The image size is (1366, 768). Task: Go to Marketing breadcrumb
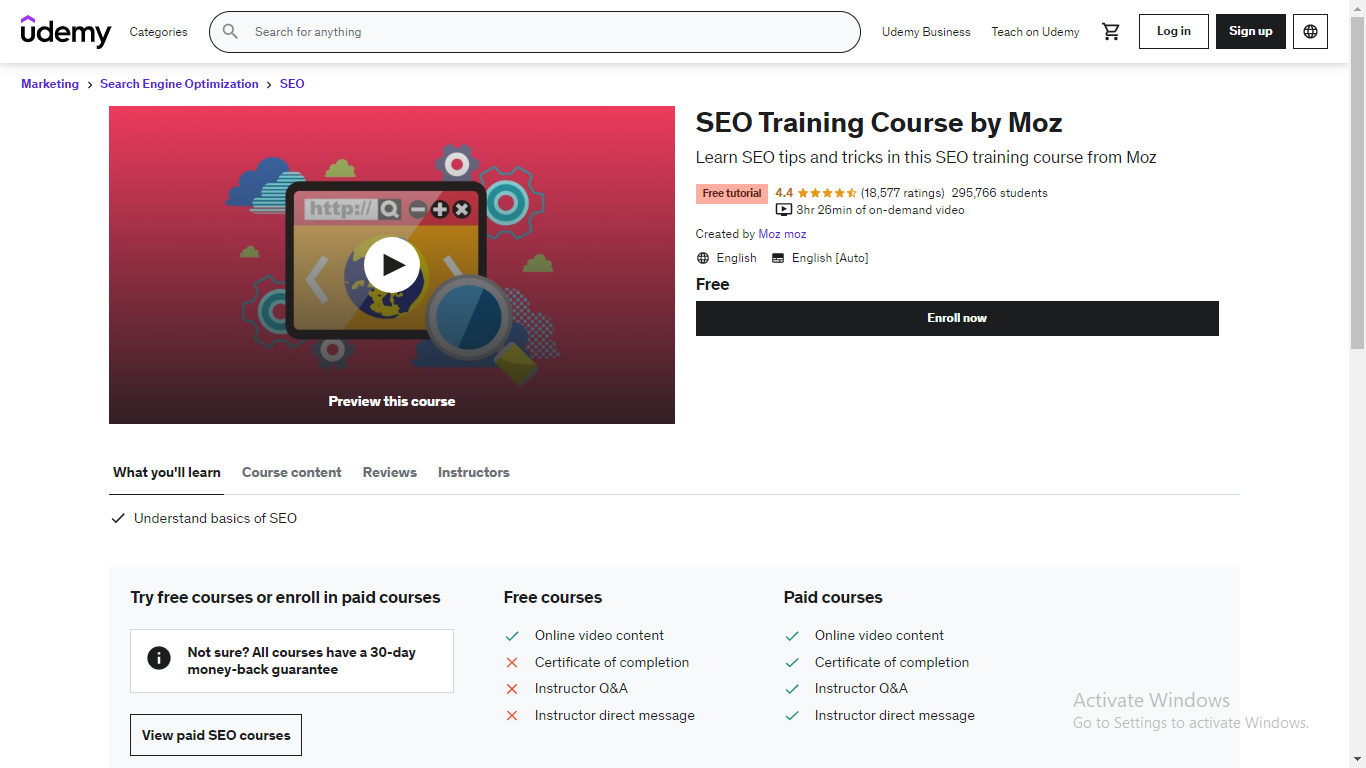50,84
